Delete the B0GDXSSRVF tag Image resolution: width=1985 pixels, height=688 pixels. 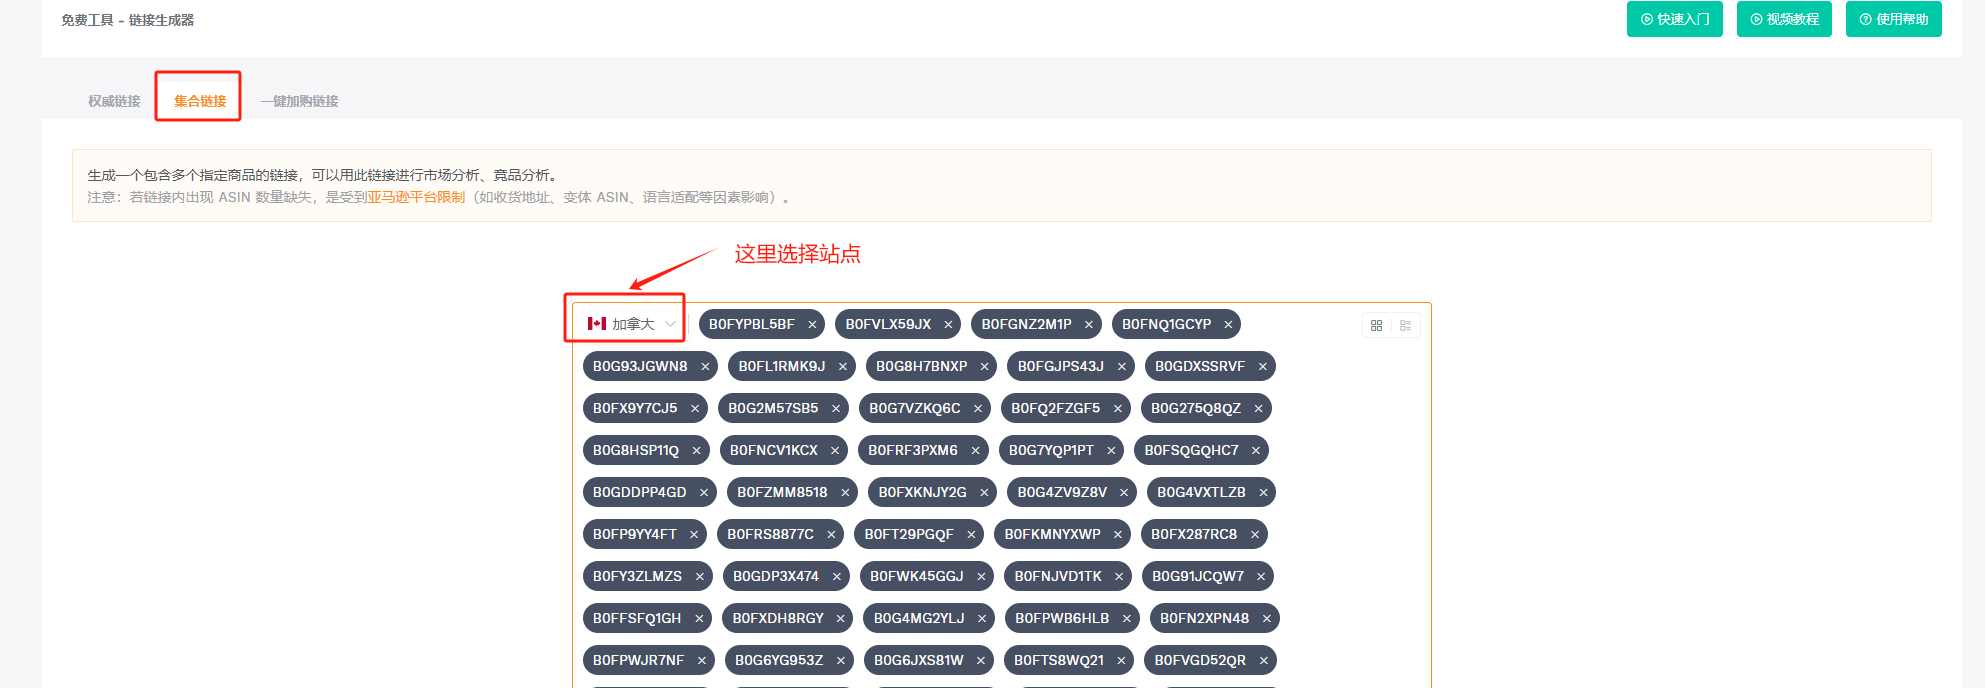click(x=1262, y=366)
